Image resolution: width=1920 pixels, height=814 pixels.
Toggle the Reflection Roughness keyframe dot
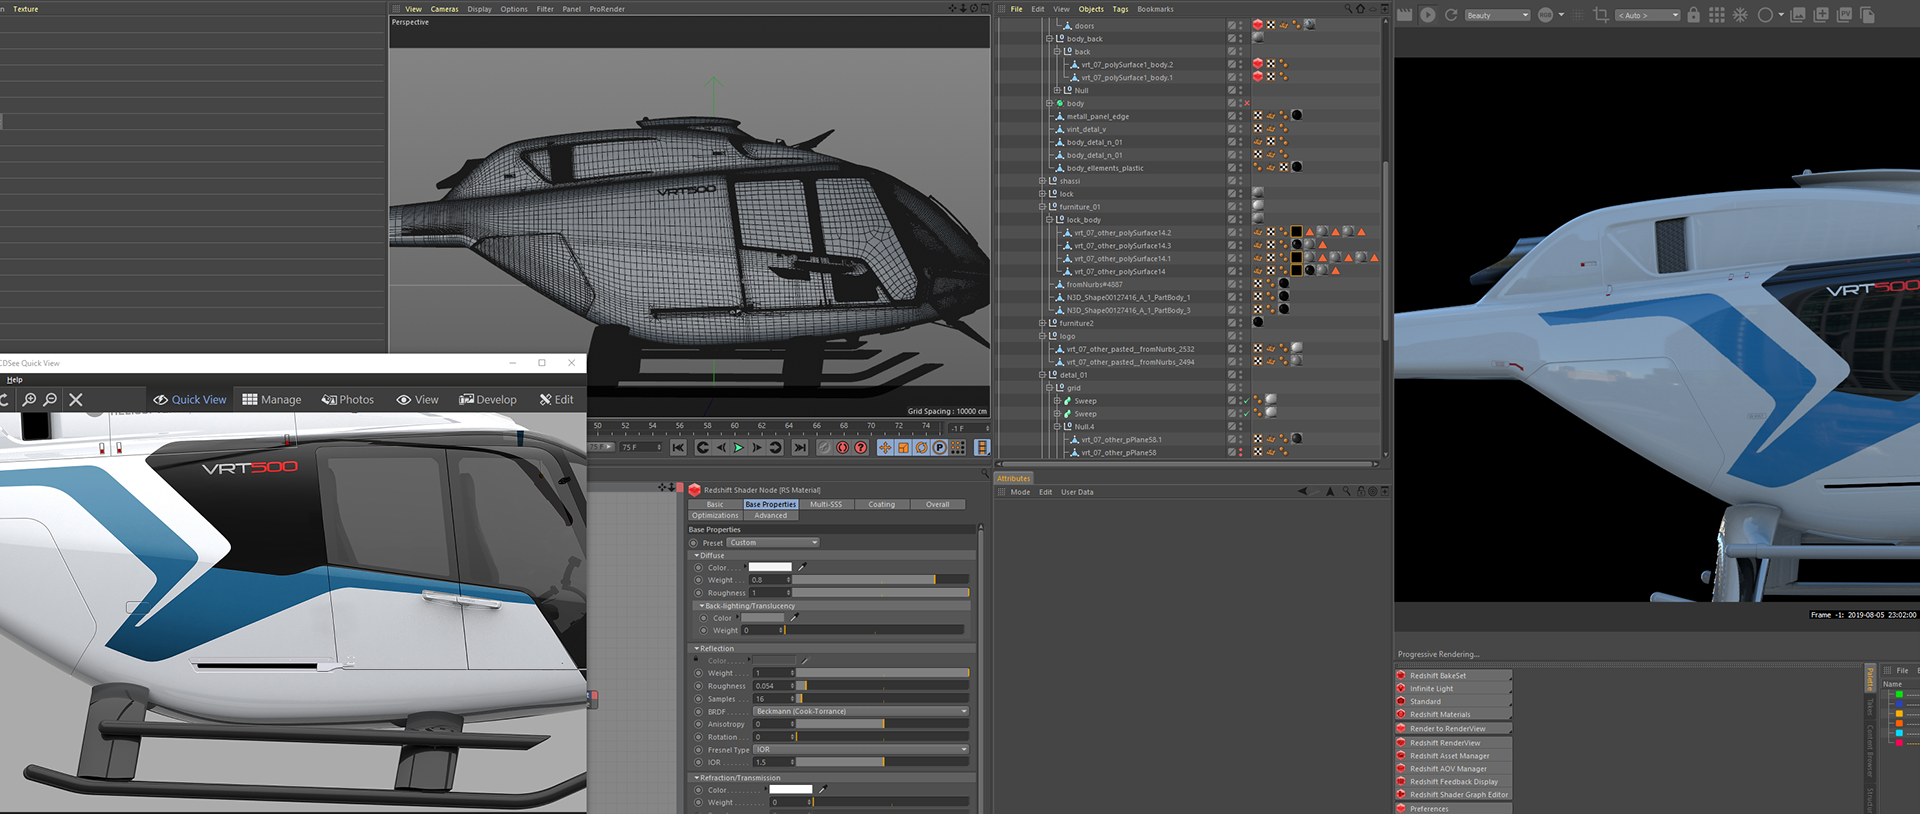tap(698, 686)
